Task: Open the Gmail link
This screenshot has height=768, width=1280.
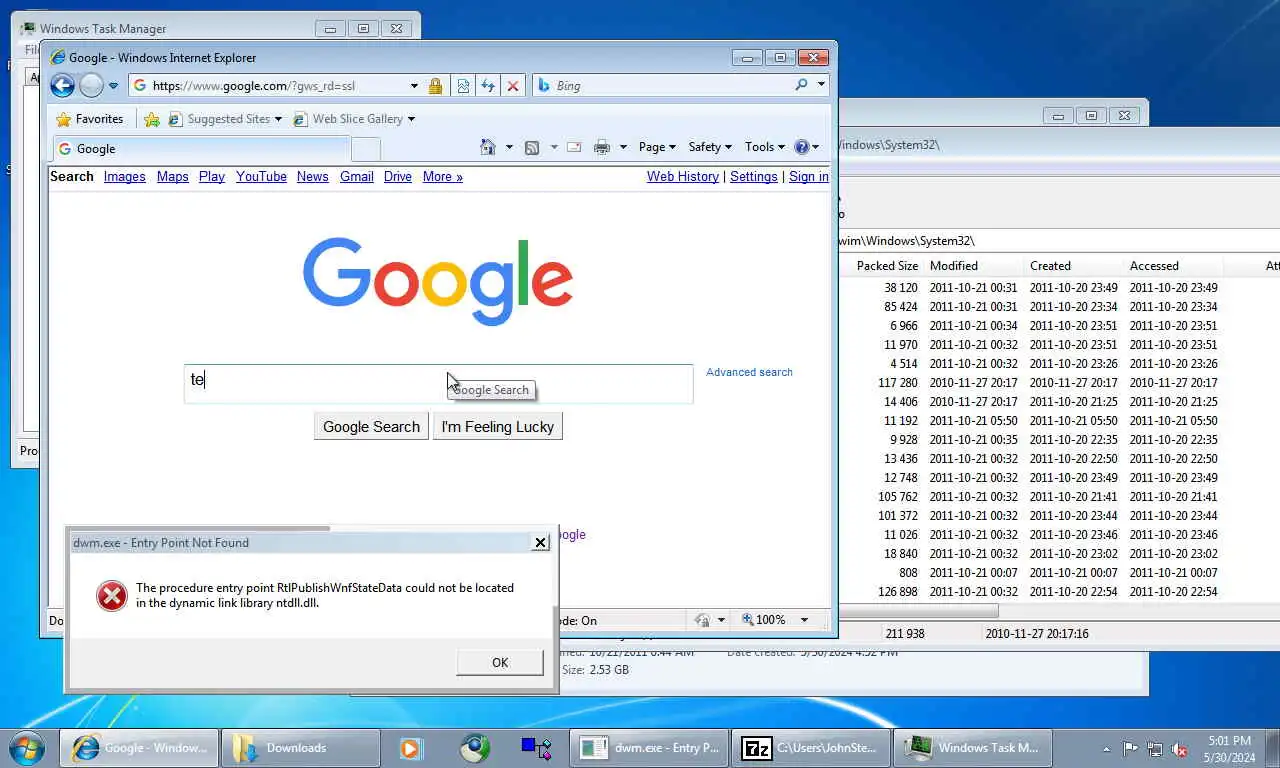Action: tap(357, 177)
